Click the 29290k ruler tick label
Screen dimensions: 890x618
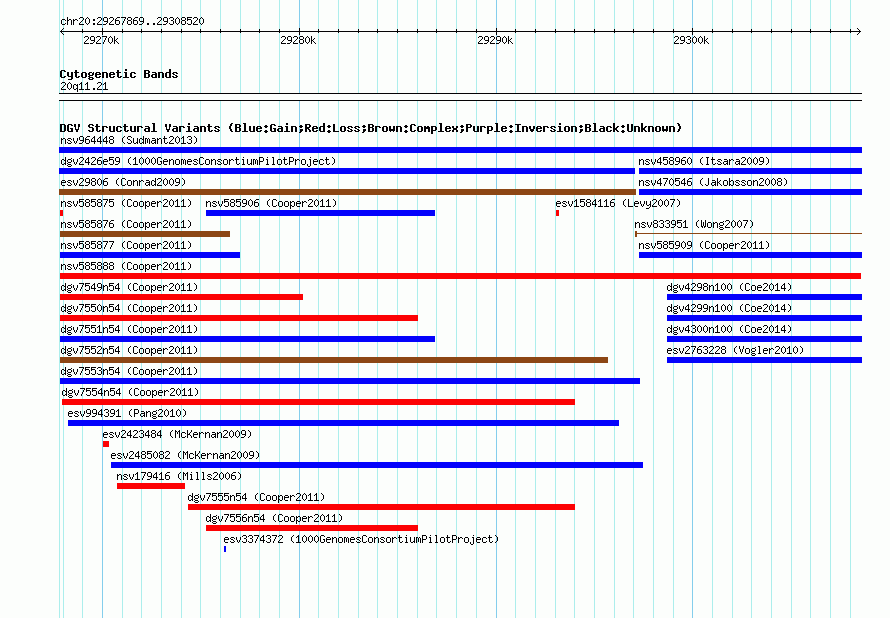tap(495, 40)
